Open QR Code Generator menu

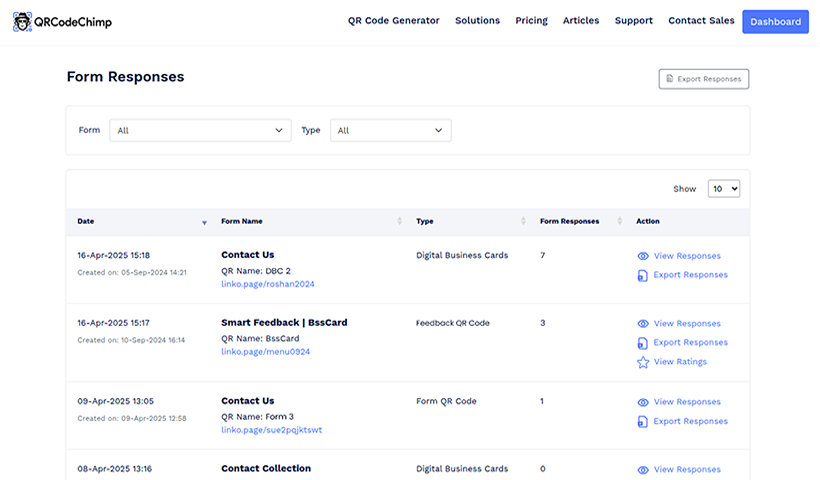point(394,20)
